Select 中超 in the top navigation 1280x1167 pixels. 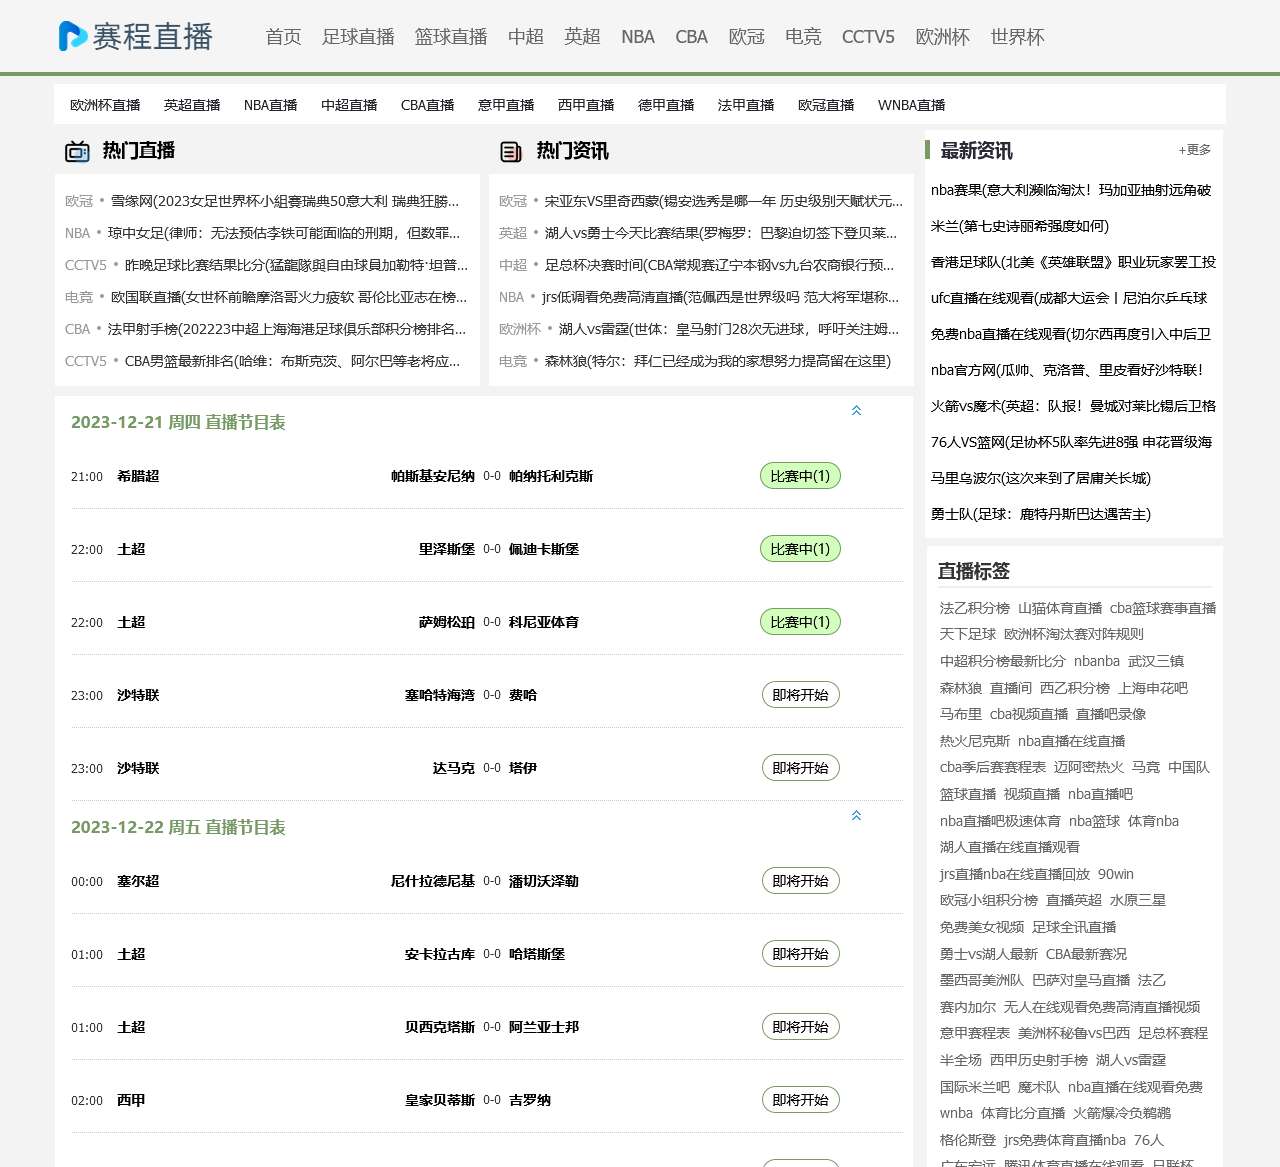526,37
